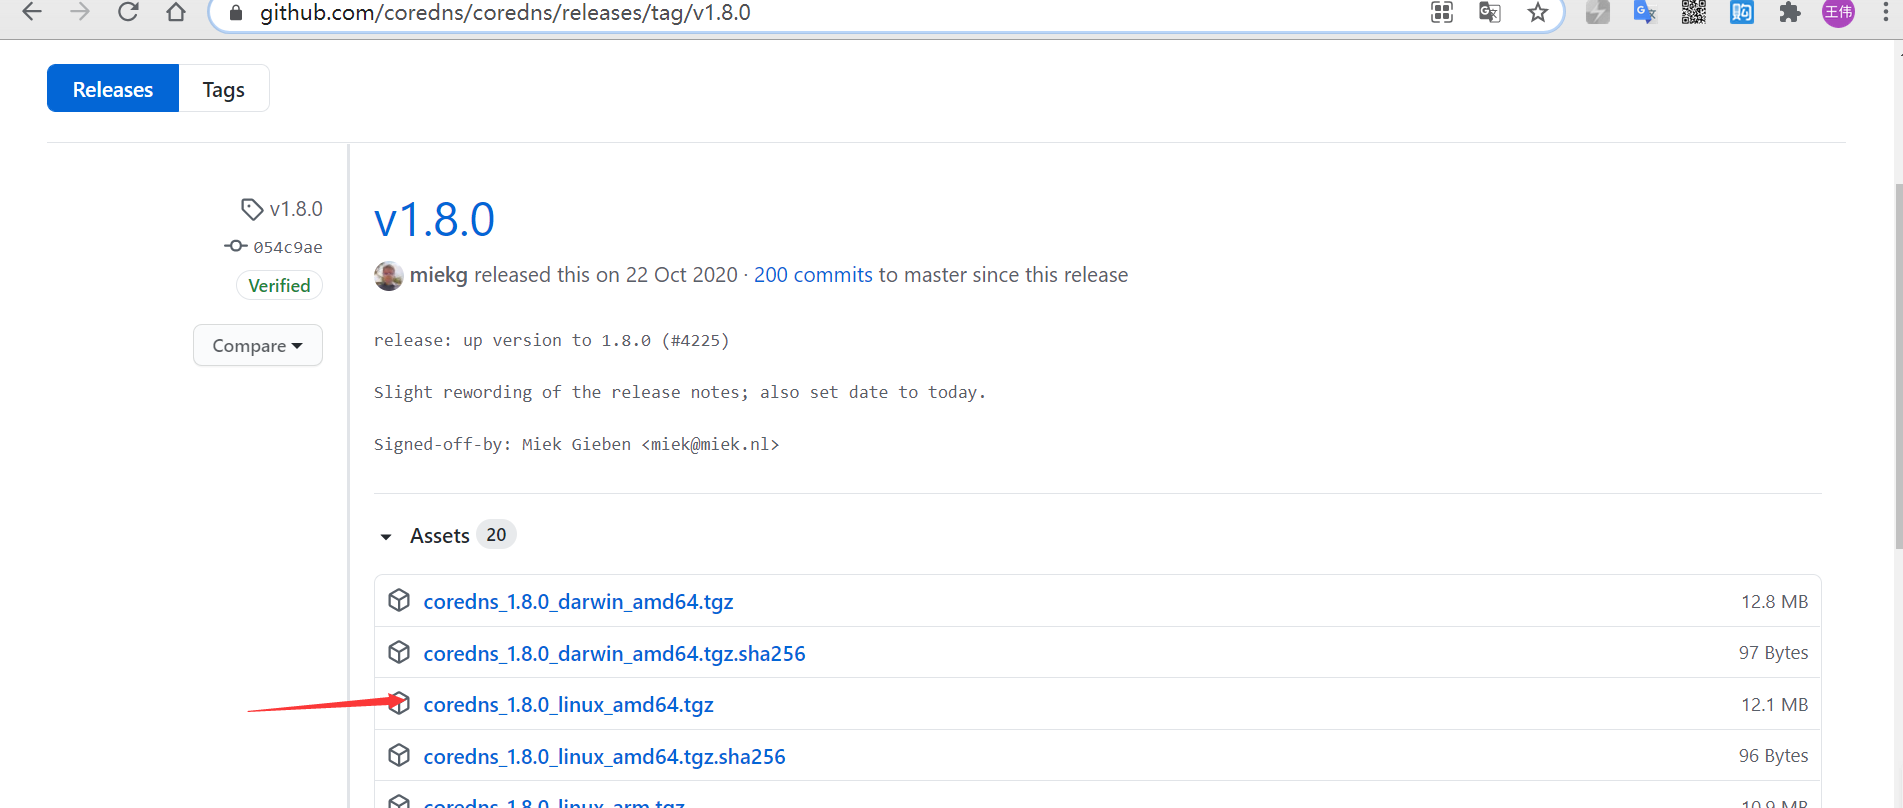This screenshot has width=1903, height=808.
Task: Open the miekg author link
Action: click(x=439, y=275)
